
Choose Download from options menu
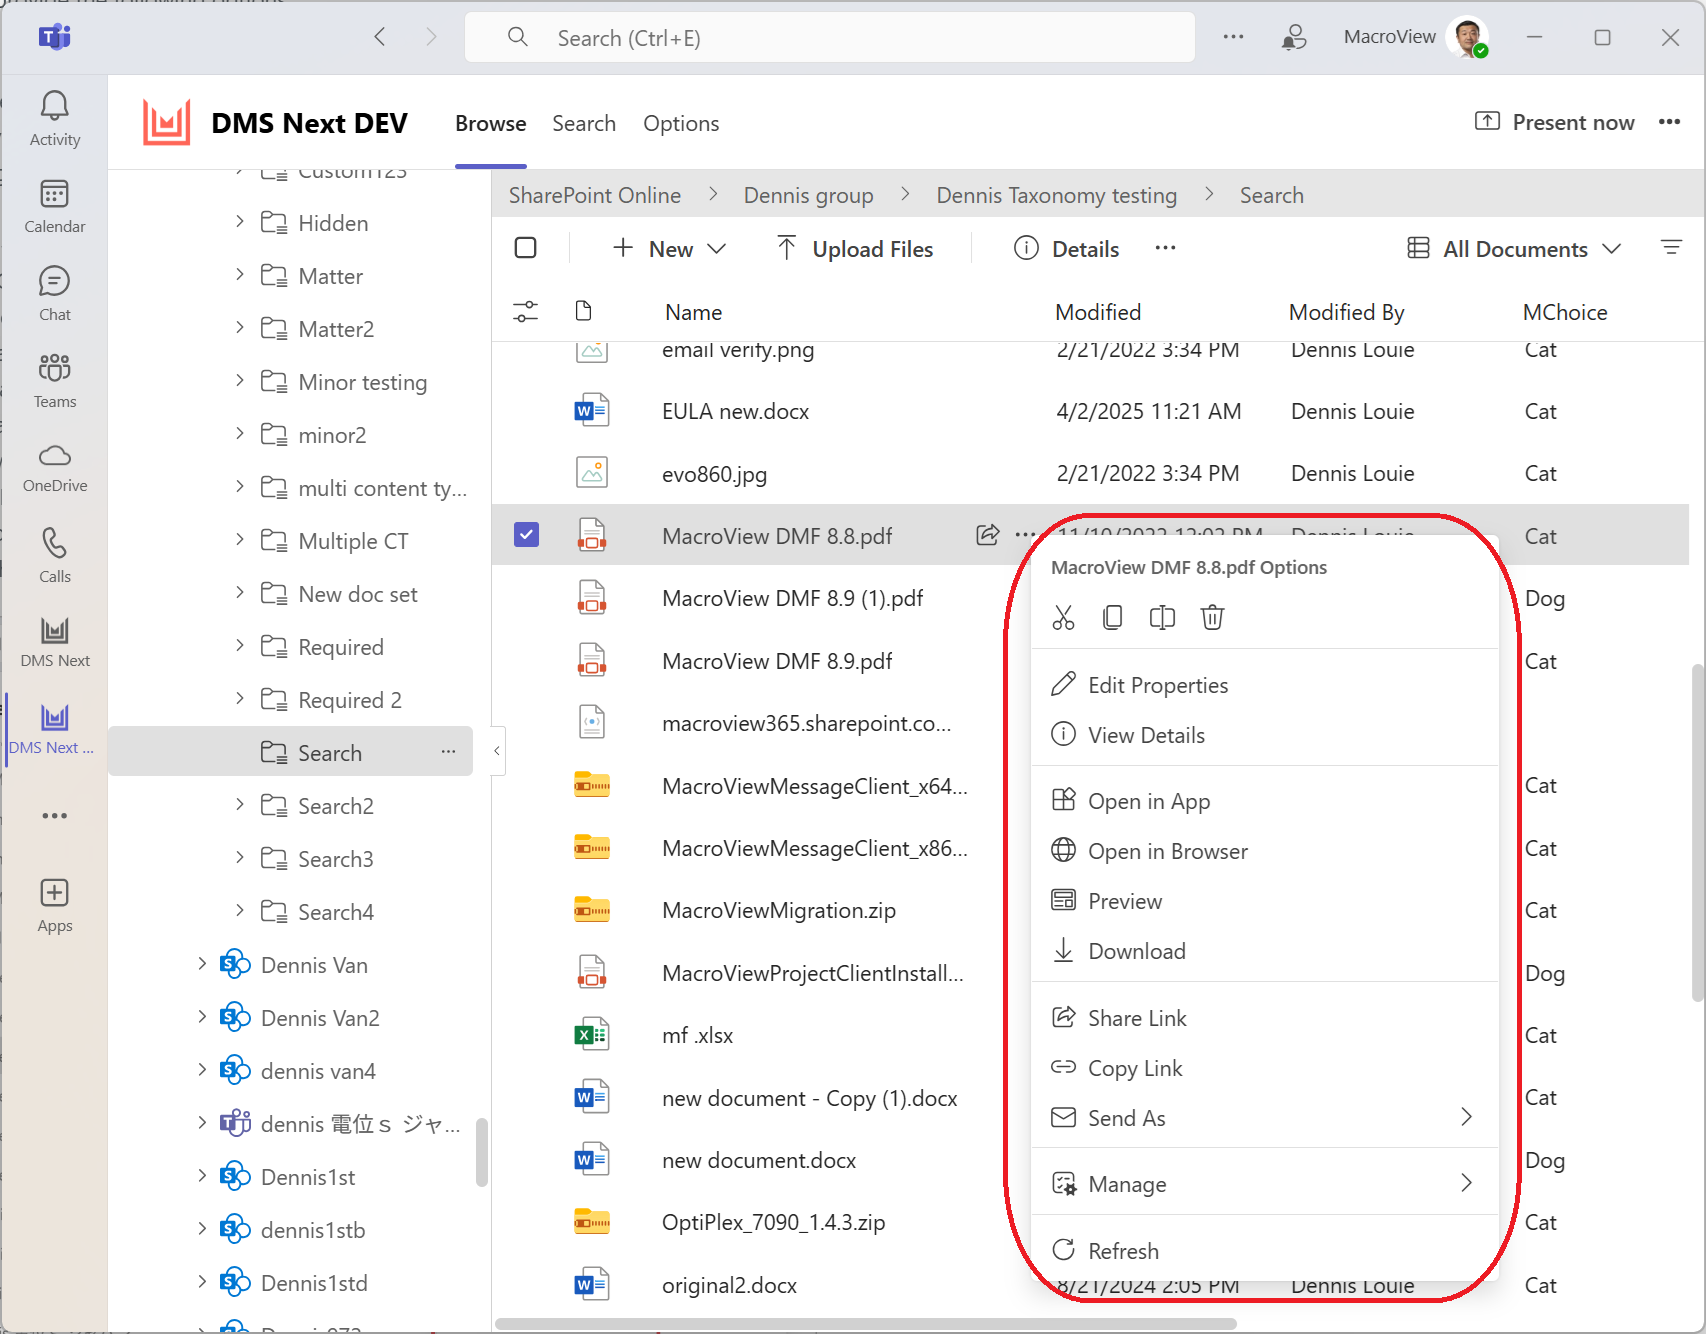click(1264, 951)
